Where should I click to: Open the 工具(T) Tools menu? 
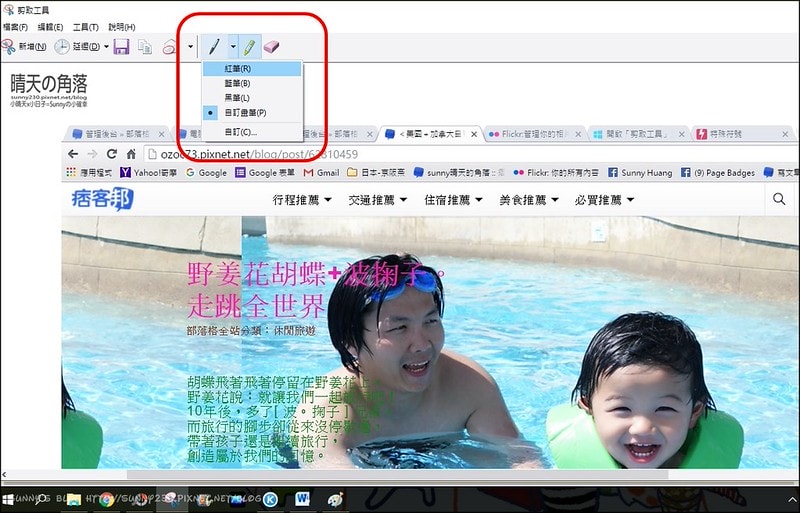(86, 27)
